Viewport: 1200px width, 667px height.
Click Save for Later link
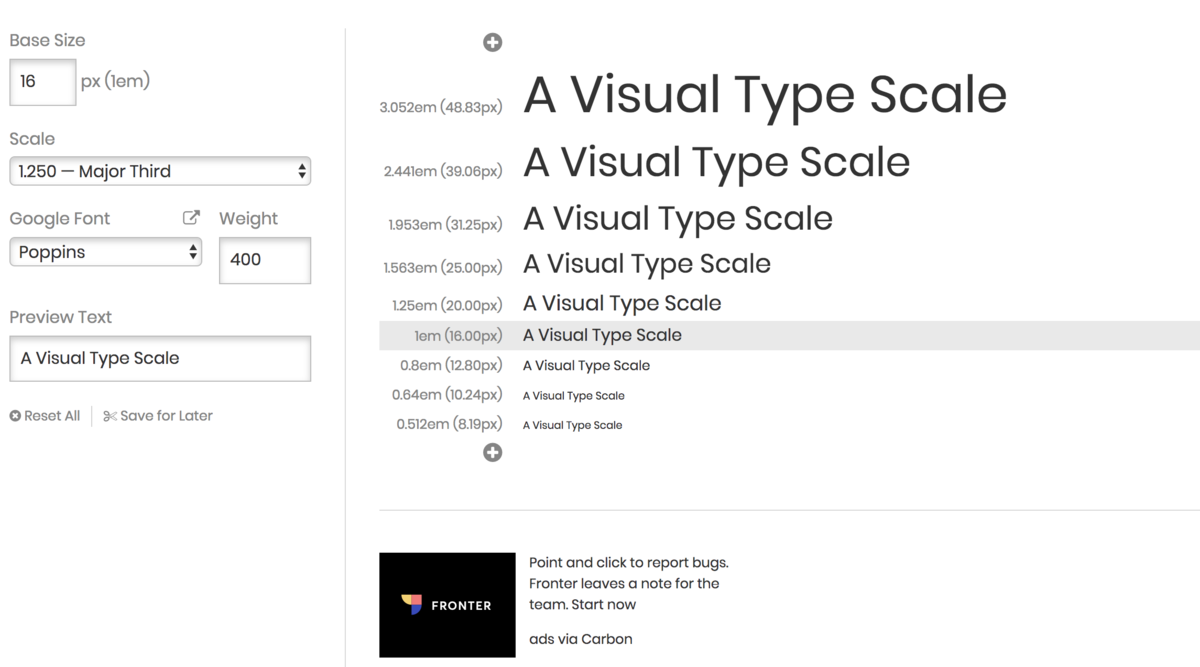tap(158, 416)
